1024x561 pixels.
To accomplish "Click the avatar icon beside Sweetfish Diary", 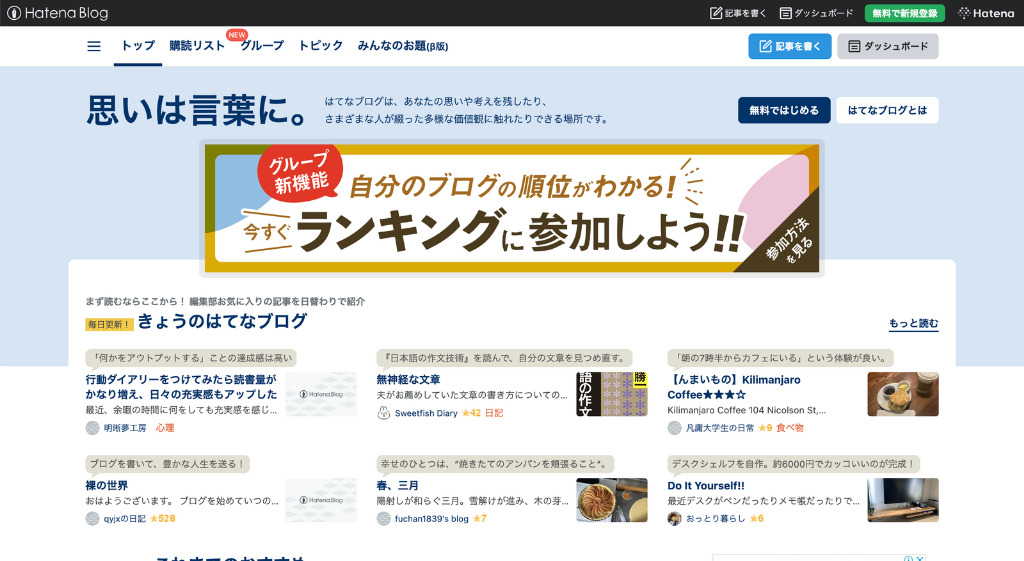I will (383, 413).
